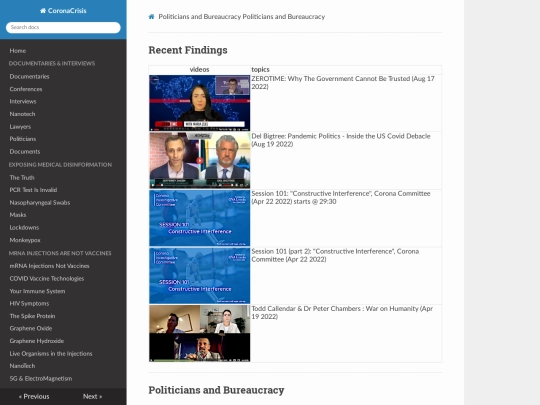Click Todd Callendar & Dr Peter Chambers text
Viewport: 540px width, 405px height.
tap(342, 313)
